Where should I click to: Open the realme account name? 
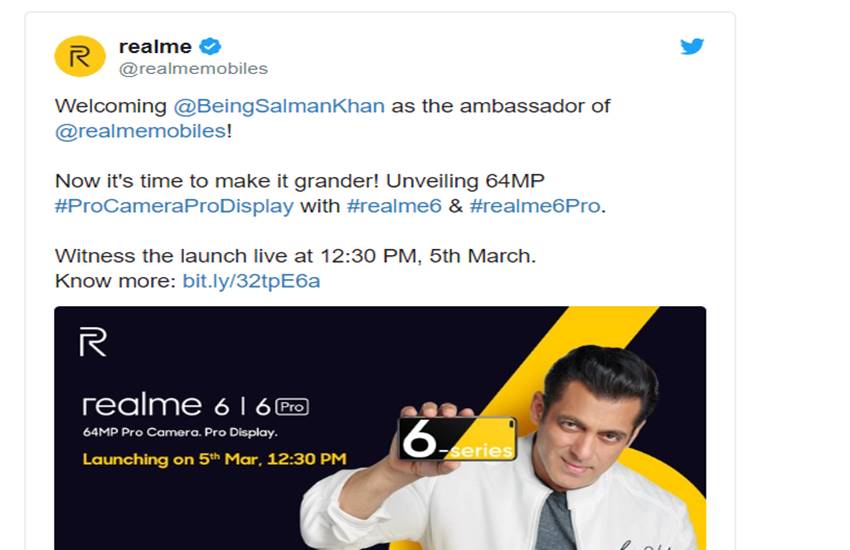pyautogui.click(x=155, y=46)
